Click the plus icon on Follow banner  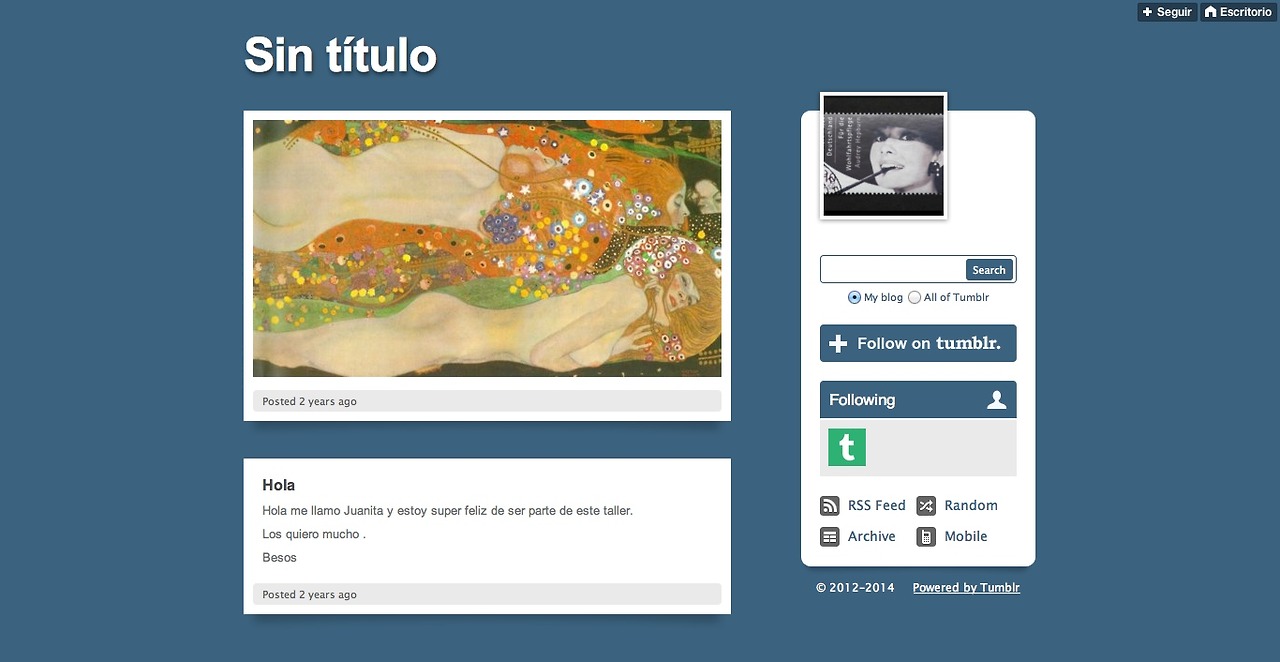tap(838, 343)
